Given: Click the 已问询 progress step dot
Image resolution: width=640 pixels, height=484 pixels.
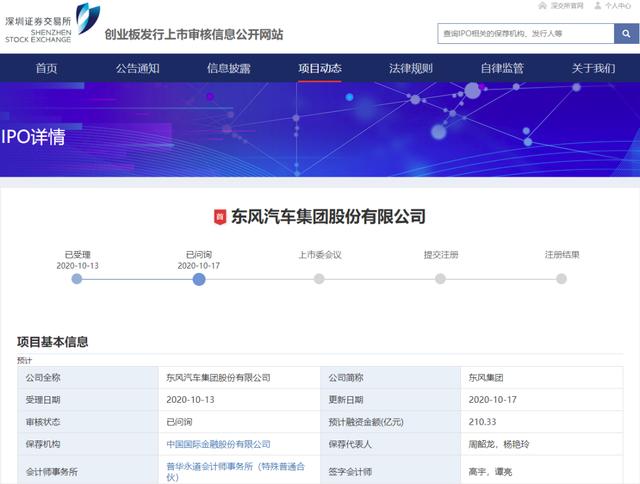Looking at the screenshot, I should [x=199, y=279].
